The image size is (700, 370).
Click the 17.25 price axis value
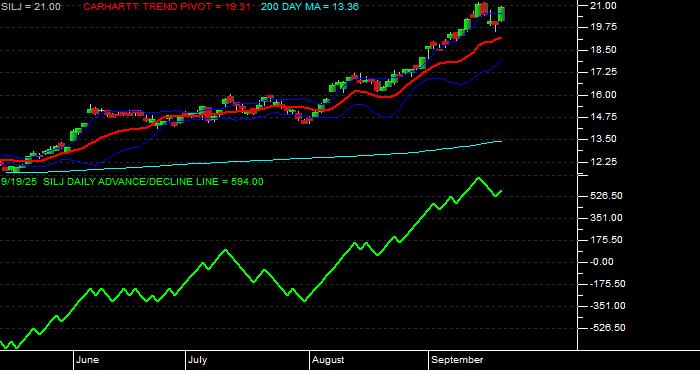pos(603,72)
